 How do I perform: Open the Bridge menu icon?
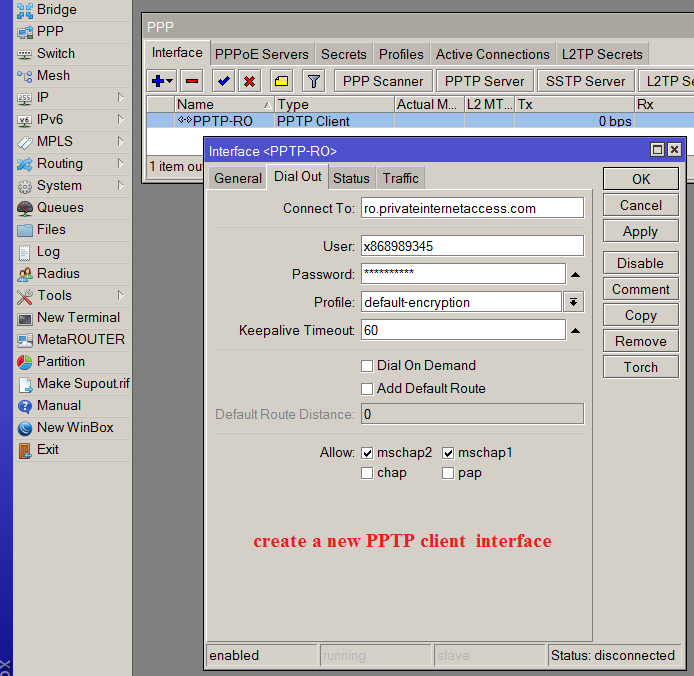(25, 11)
